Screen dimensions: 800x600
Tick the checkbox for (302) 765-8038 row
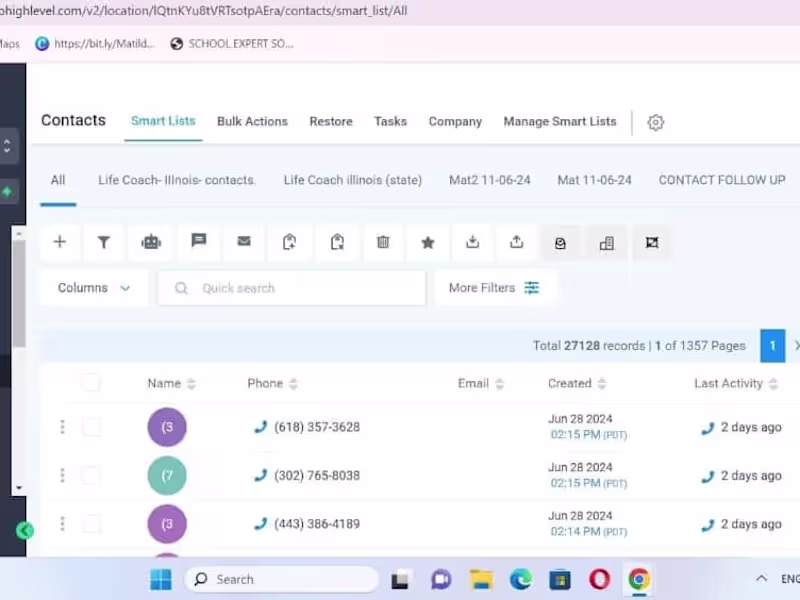[91, 475]
